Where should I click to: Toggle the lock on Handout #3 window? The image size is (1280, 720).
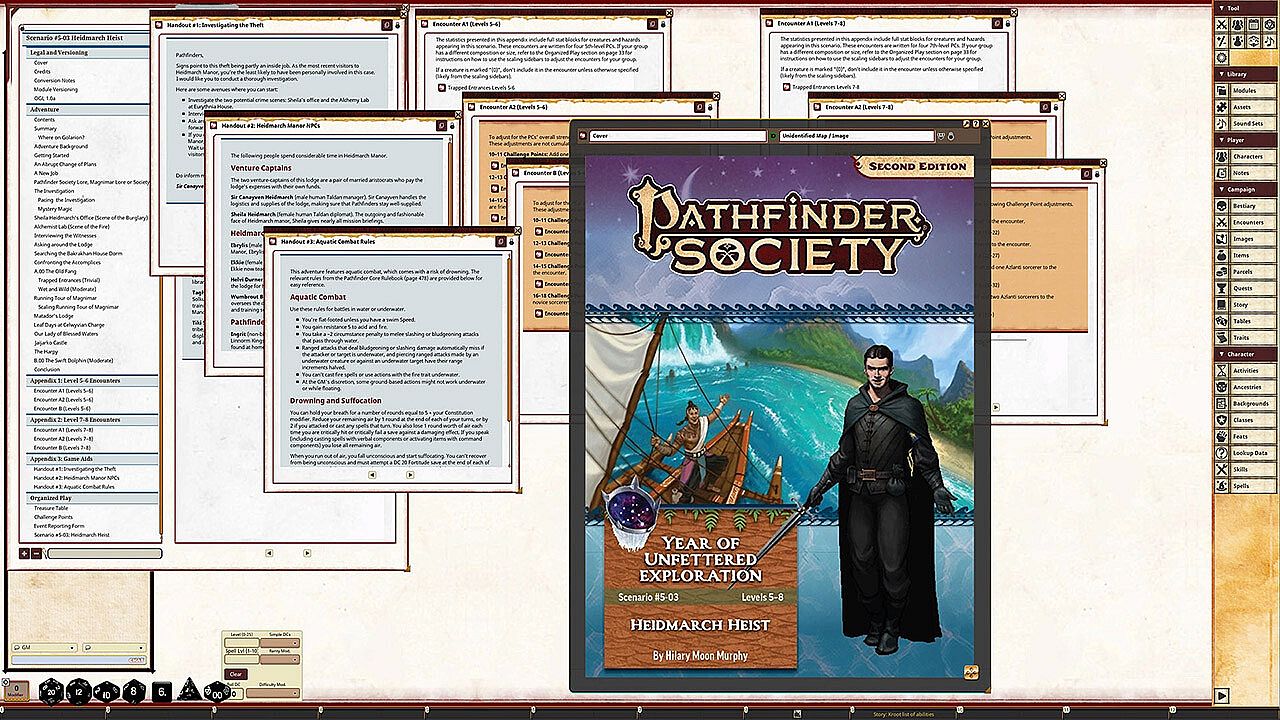click(511, 241)
